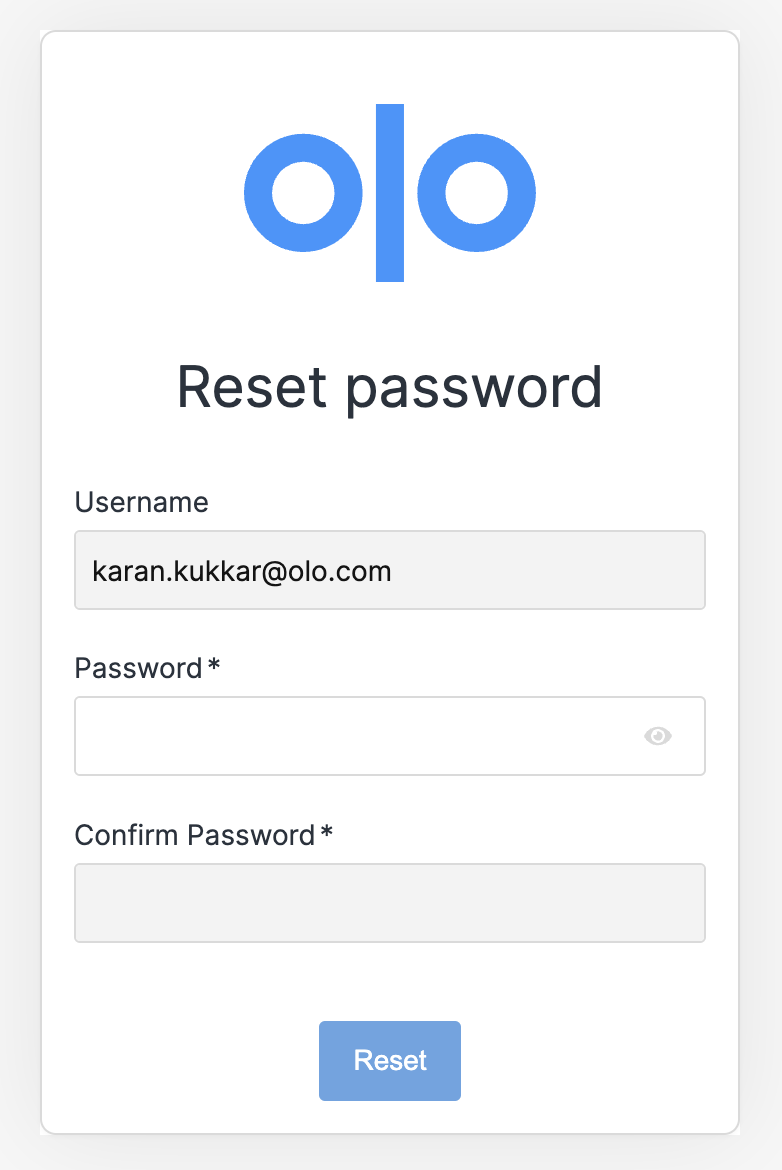The image size is (782, 1170).
Task: Submit the form with the Reset button
Action: point(390,1060)
